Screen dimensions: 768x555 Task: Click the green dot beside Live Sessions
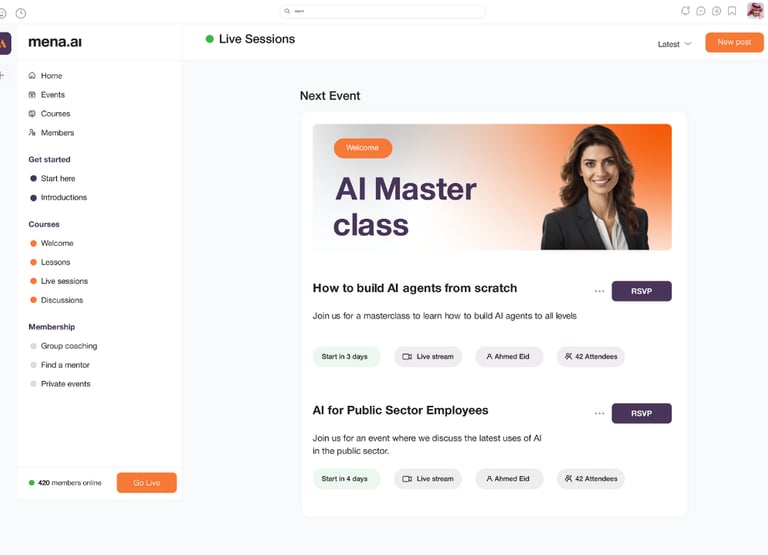(x=210, y=39)
